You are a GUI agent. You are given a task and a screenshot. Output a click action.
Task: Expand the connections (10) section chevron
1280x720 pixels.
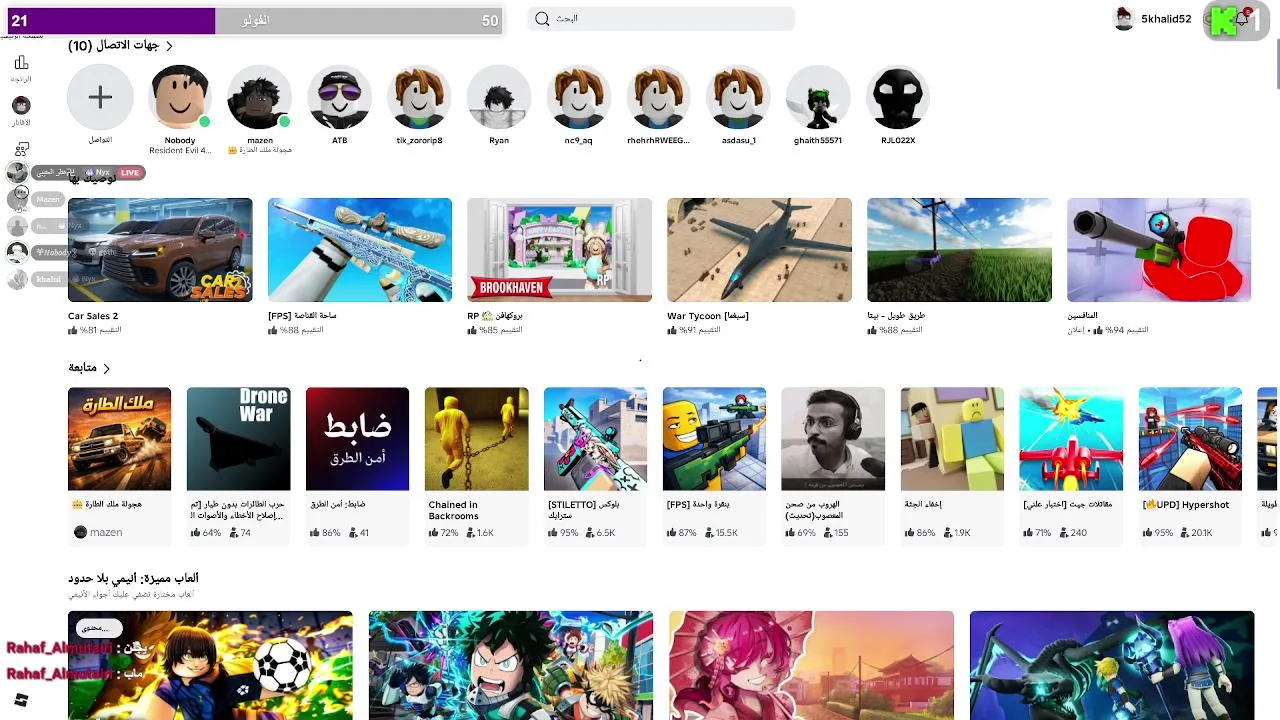click(x=169, y=46)
